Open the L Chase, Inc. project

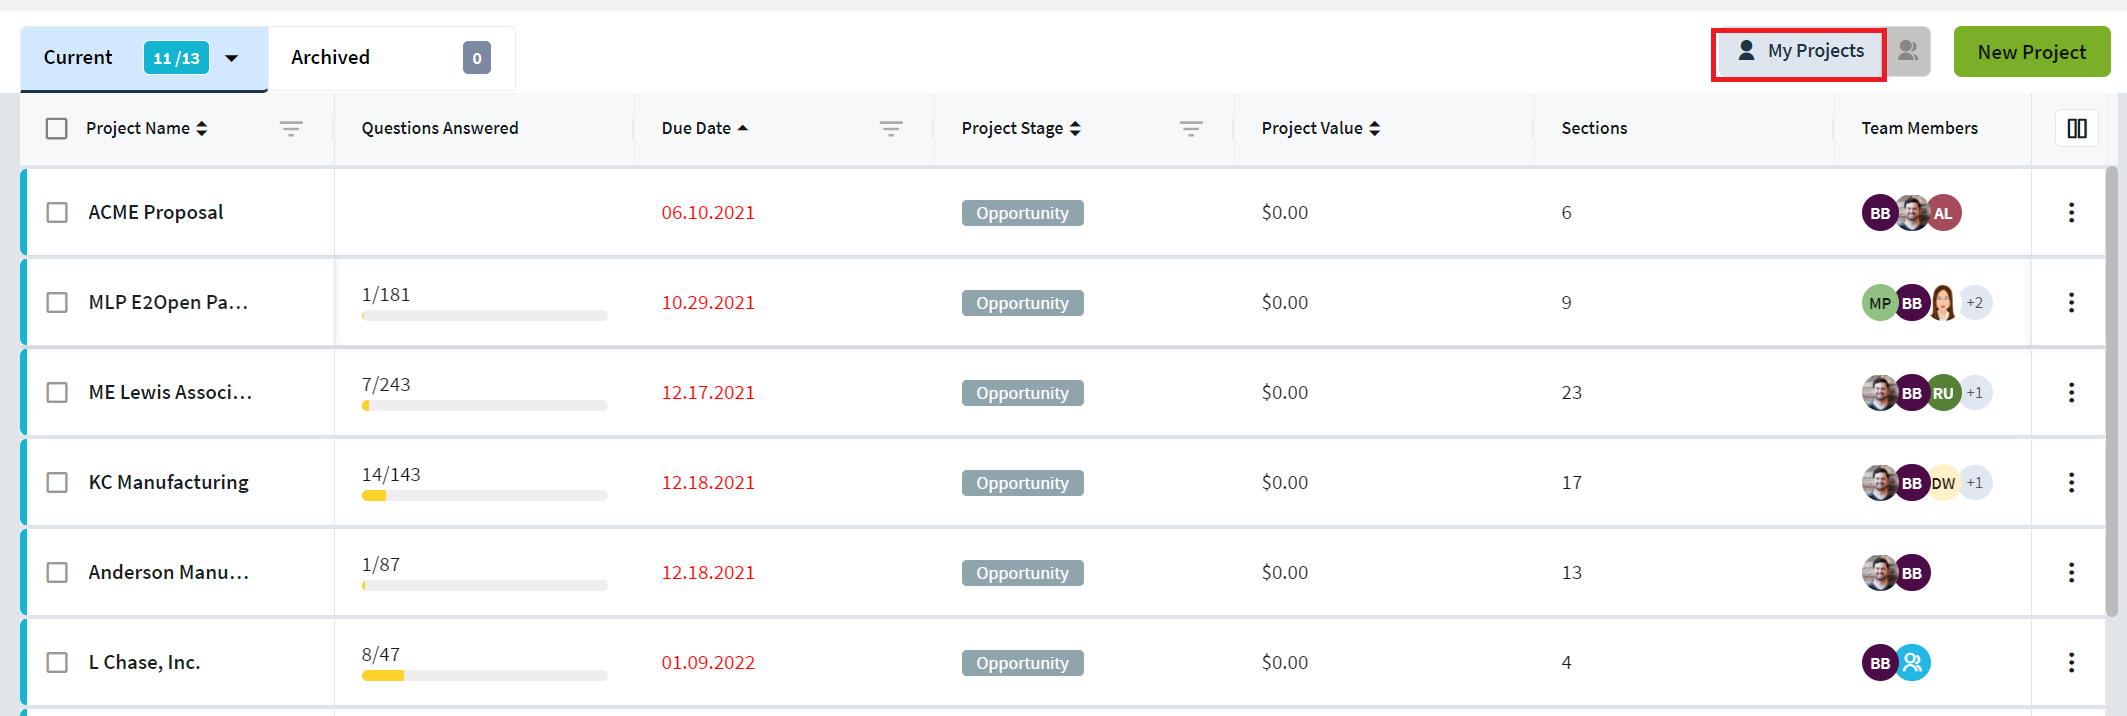click(145, 662)
